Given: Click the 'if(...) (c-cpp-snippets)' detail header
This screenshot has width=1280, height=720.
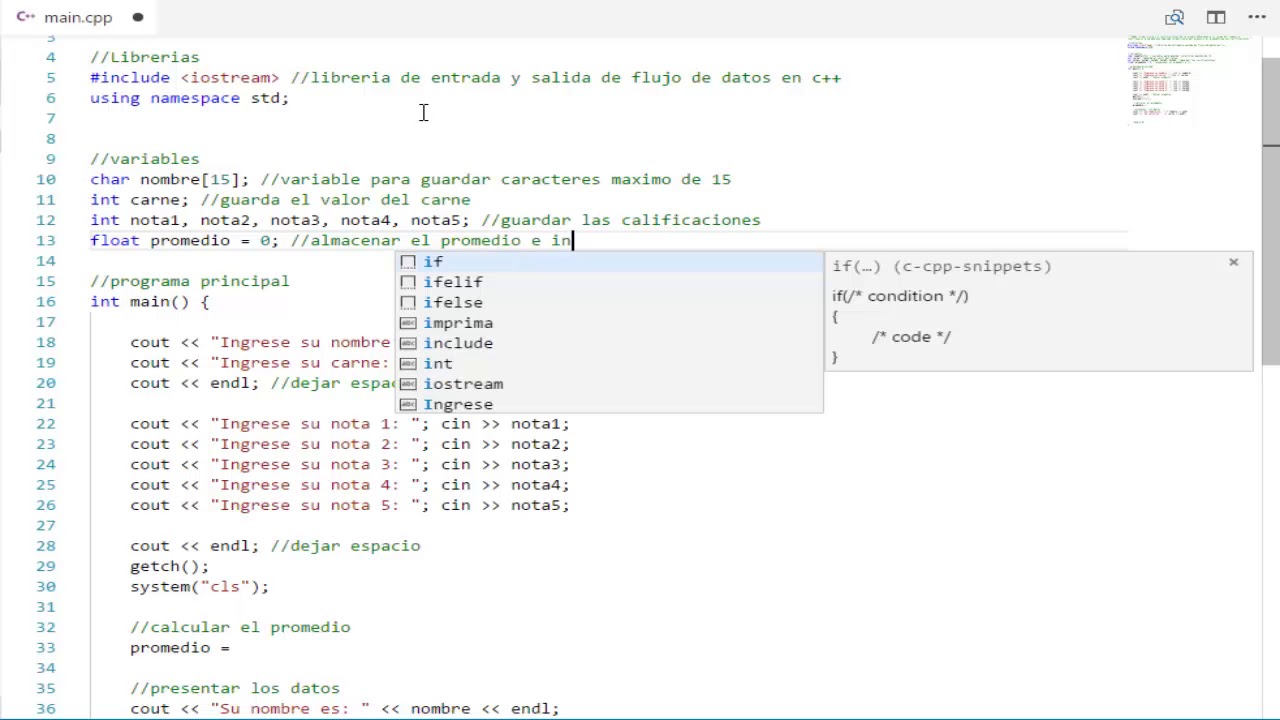Looking at the screenshot, I should (942, 266).
